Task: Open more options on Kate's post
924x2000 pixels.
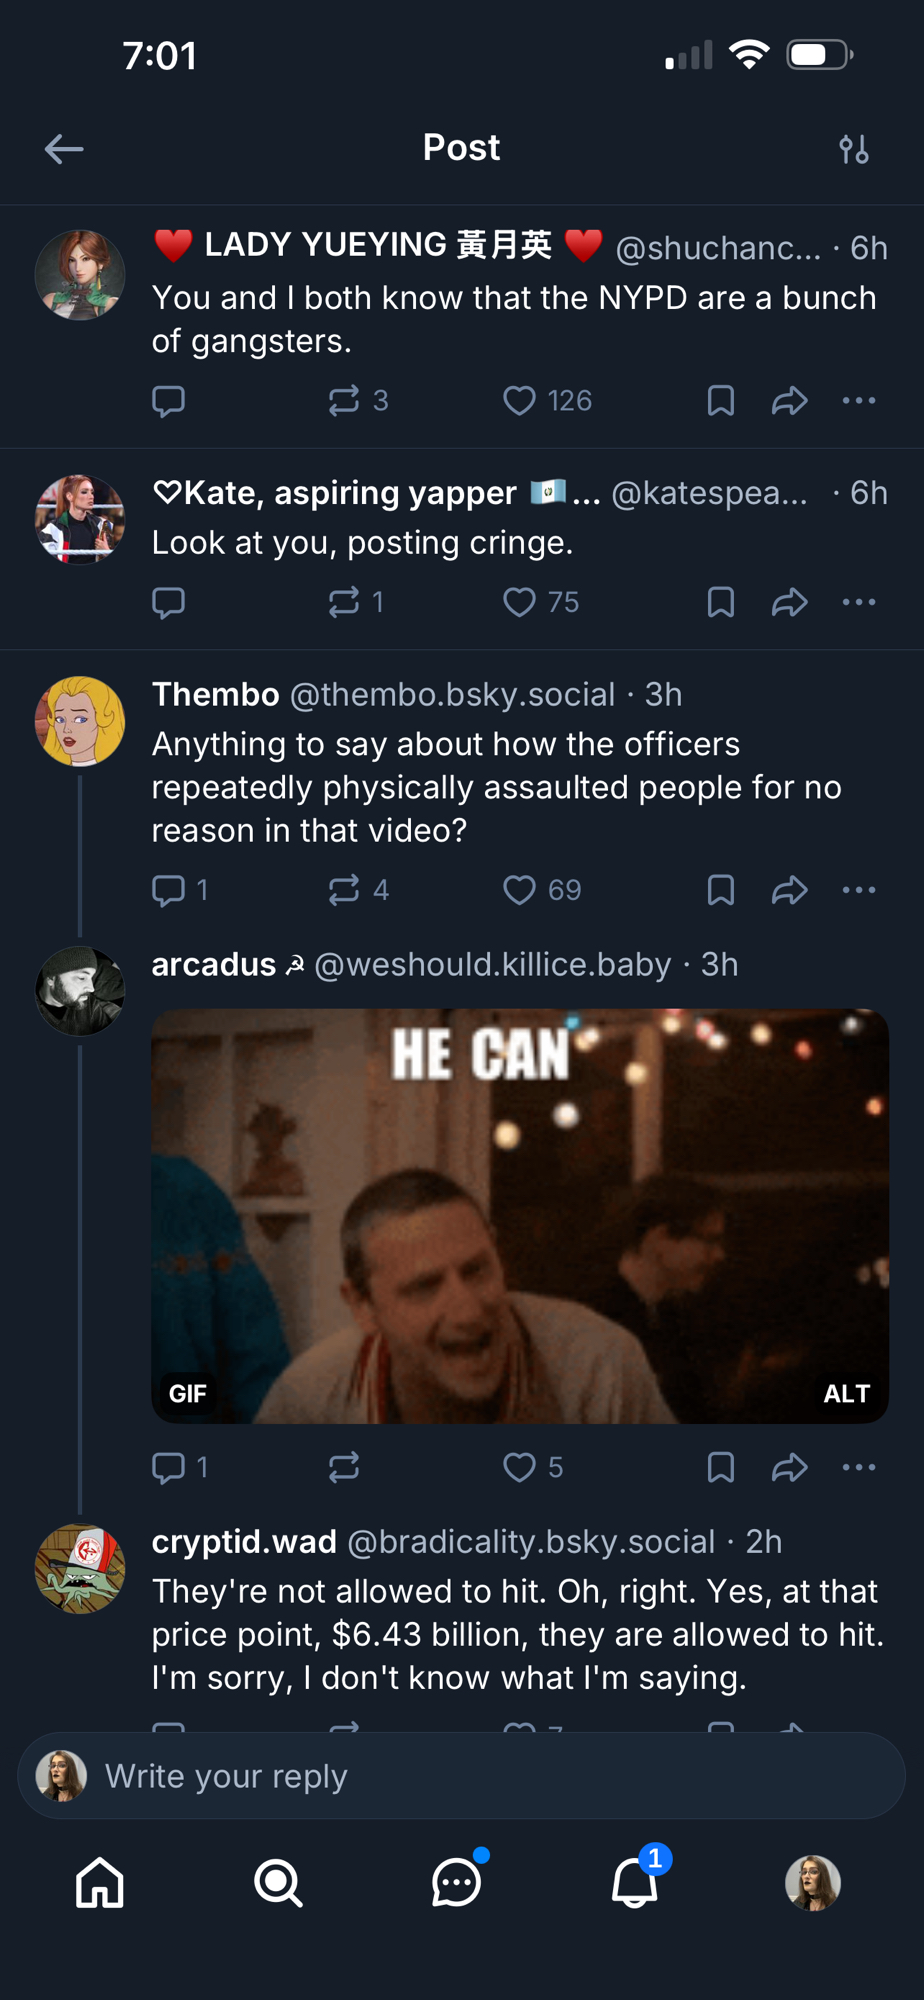Action: pyautogui.click(x=858, y=602)
